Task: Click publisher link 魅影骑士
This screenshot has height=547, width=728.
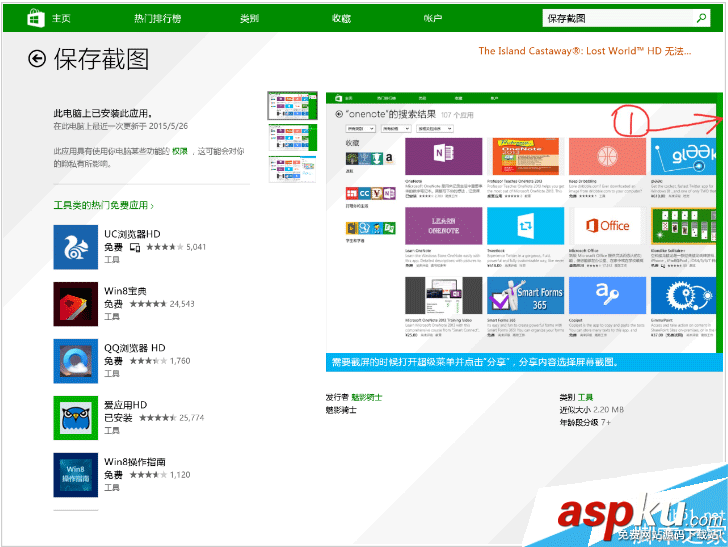Action: [367, 397]
